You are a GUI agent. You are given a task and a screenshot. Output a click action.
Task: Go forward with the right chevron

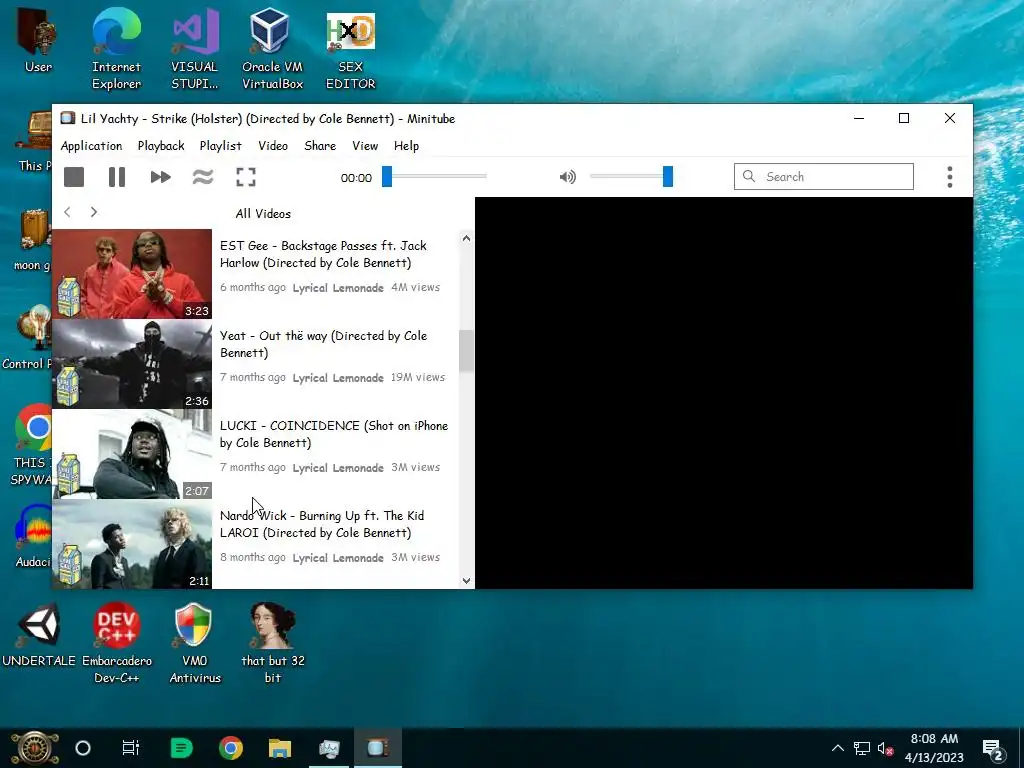click(x=94, y=212)
